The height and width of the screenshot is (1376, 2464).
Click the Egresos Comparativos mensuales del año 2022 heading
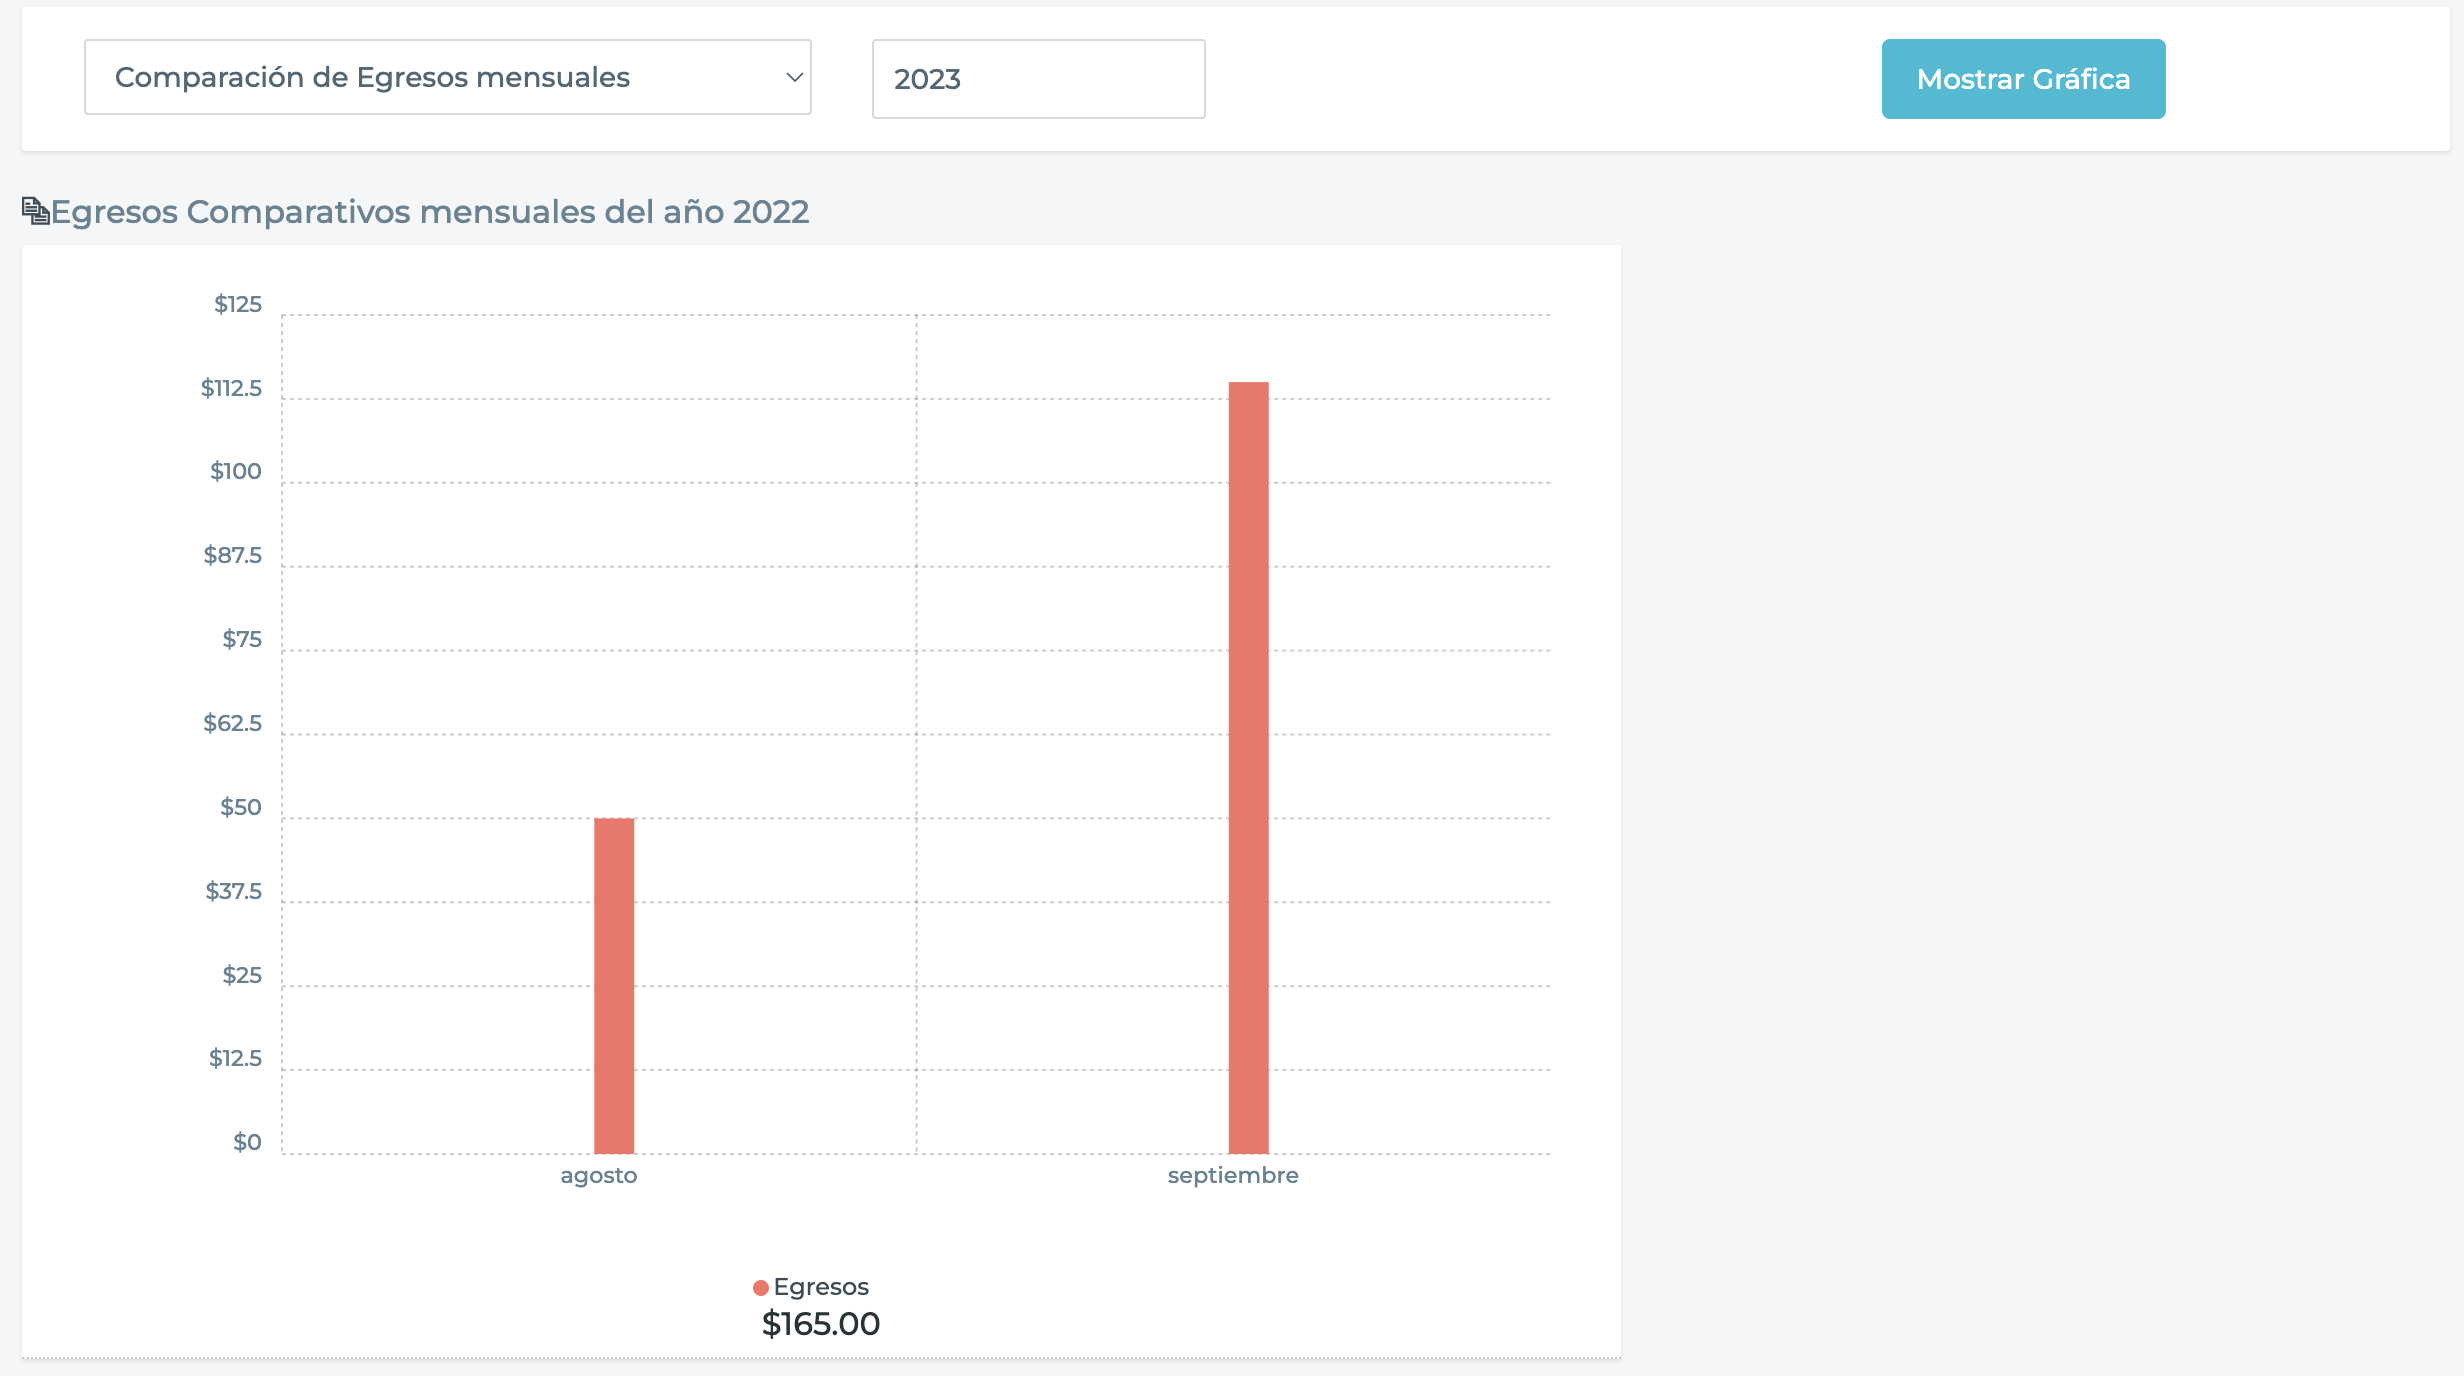(430, 212)
